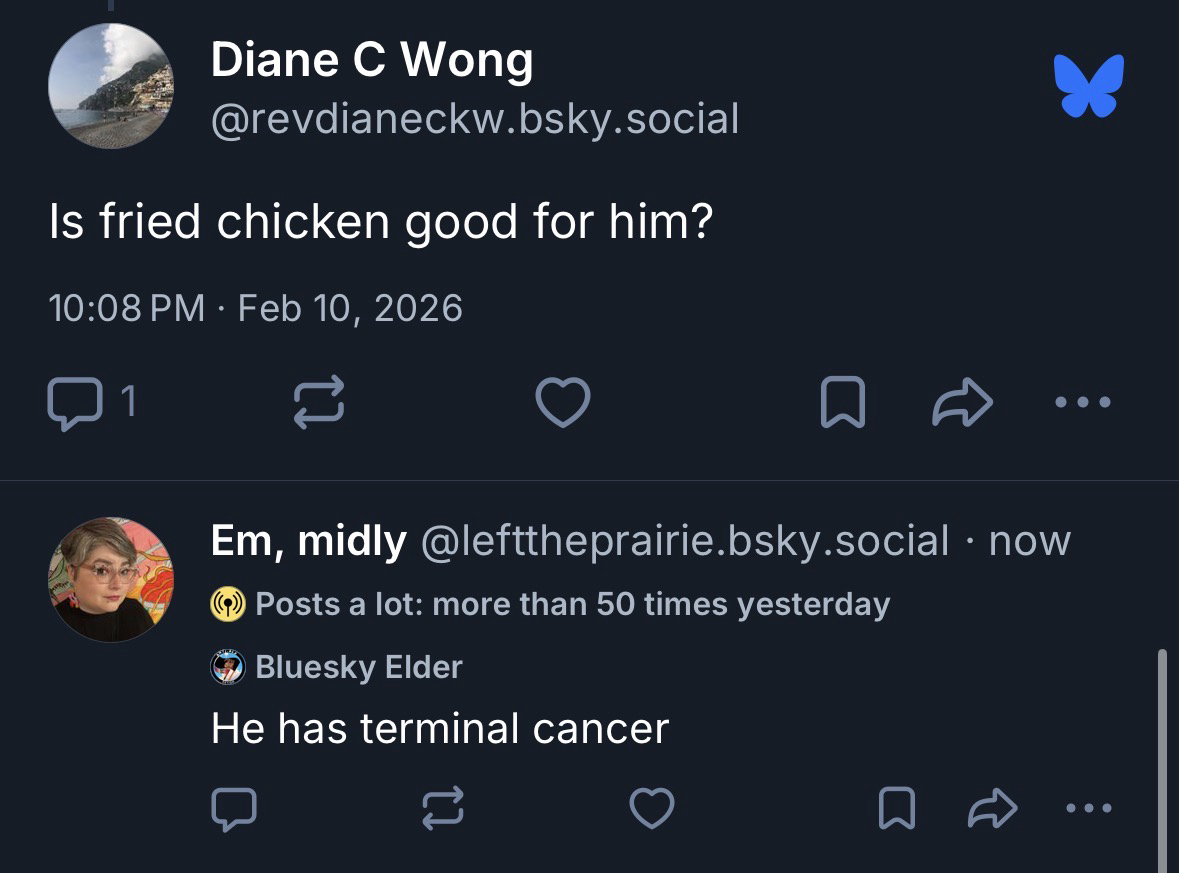Repost Diane C Wong's fried chicken post
1179x873 pixels.
[x=318, y=402]
